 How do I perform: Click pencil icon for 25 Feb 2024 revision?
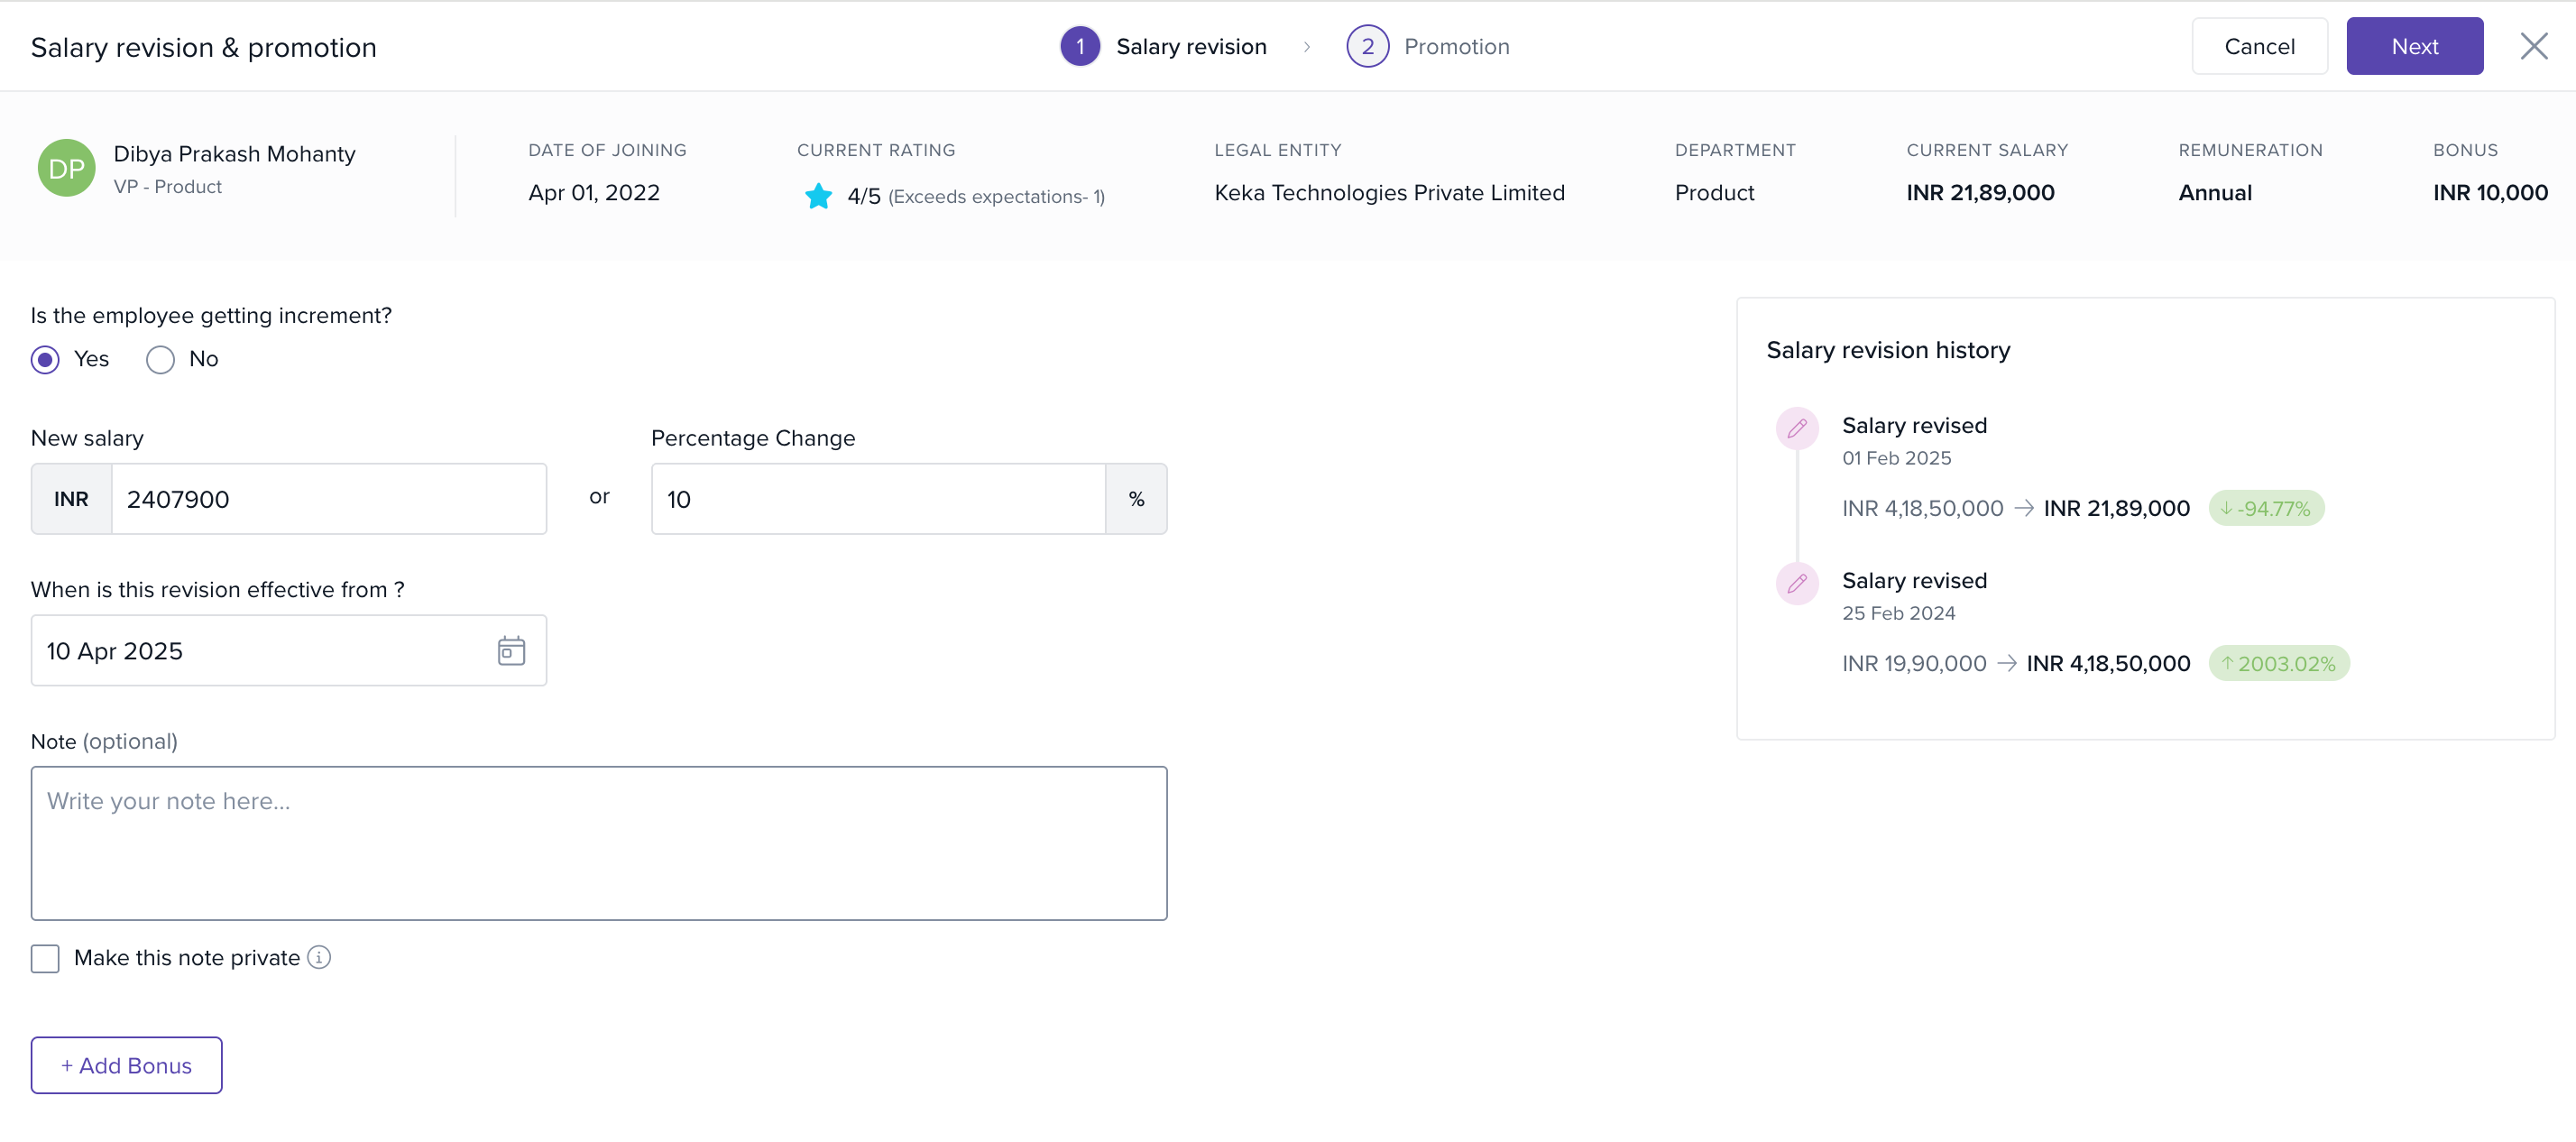pyautogui.click(x=1796, y=583)
